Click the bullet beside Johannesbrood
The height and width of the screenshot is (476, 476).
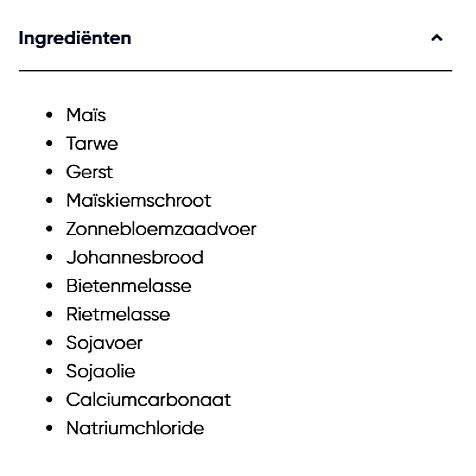pos(49,258)
